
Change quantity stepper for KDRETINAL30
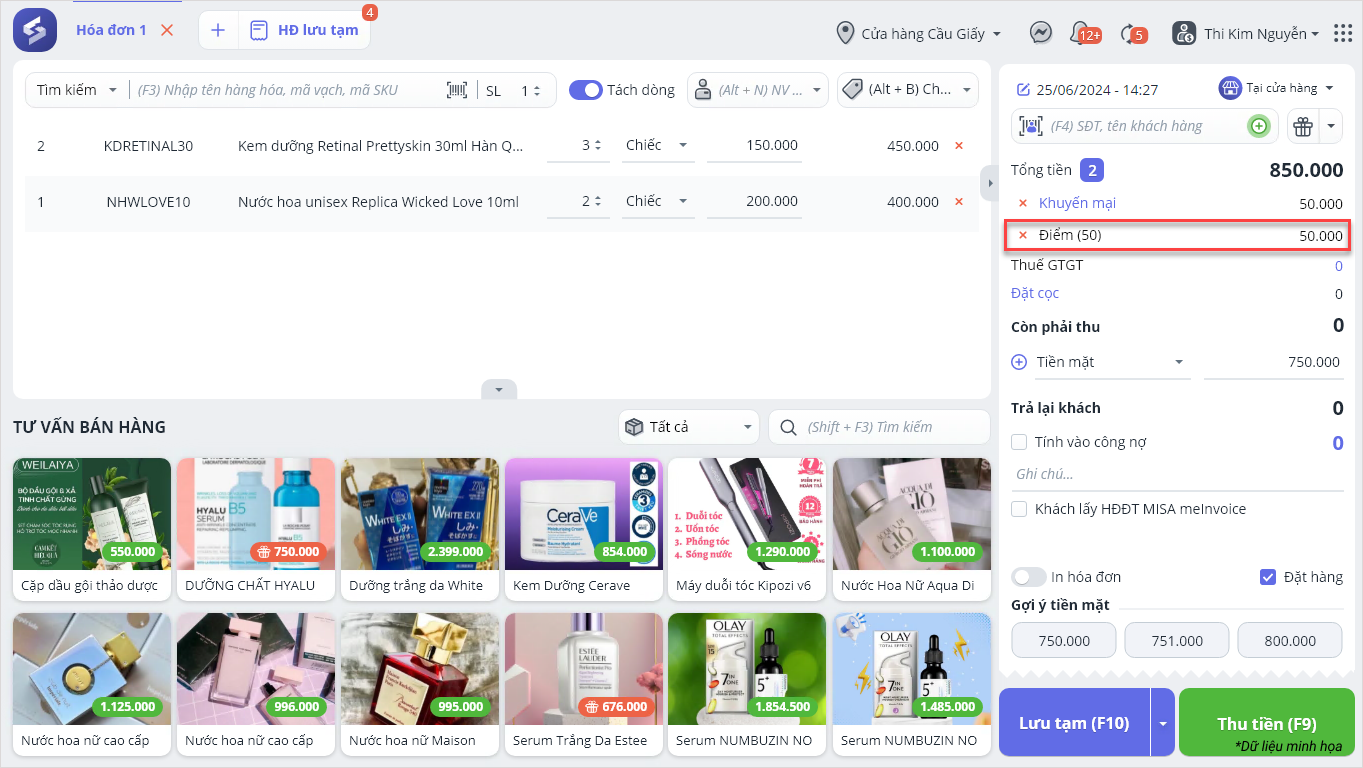(x=599, y=146)
